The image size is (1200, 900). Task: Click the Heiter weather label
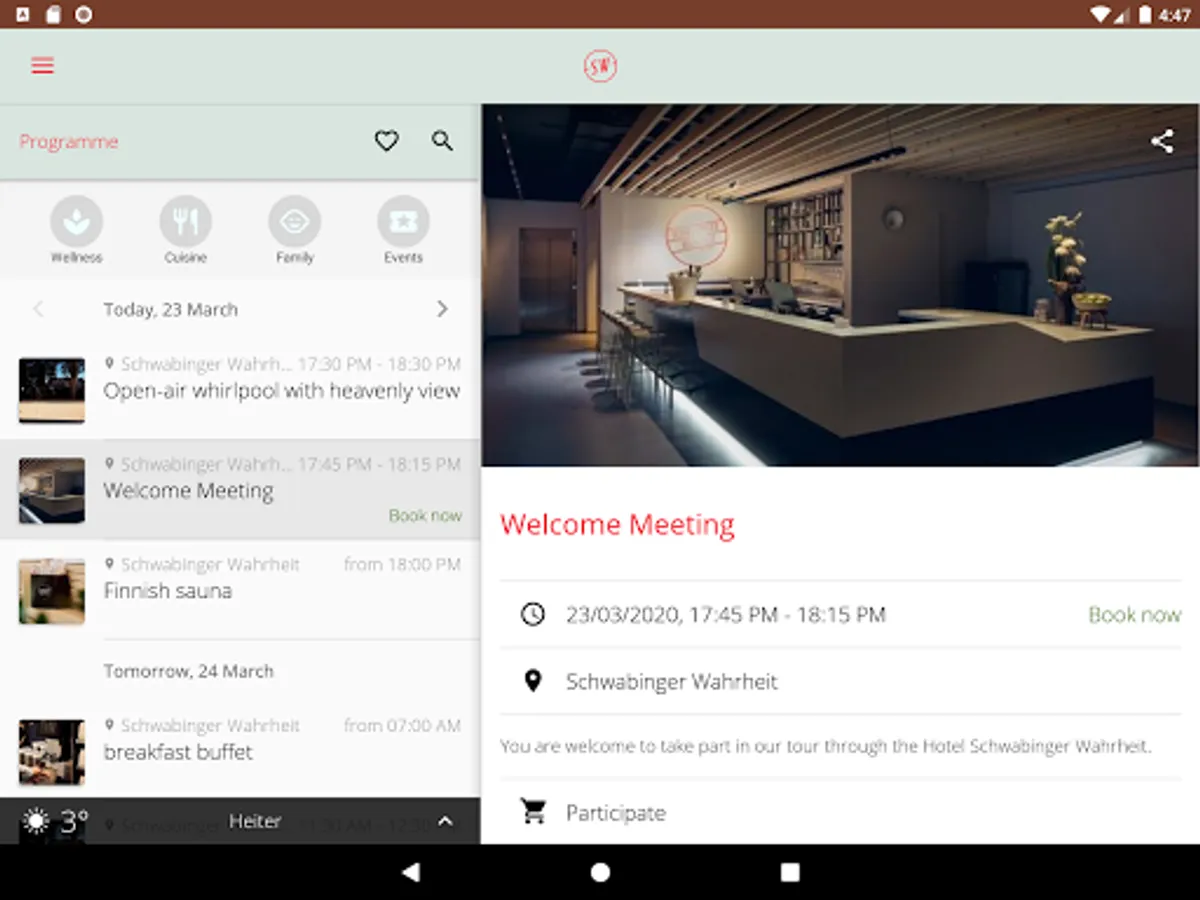tap(255, 821)
